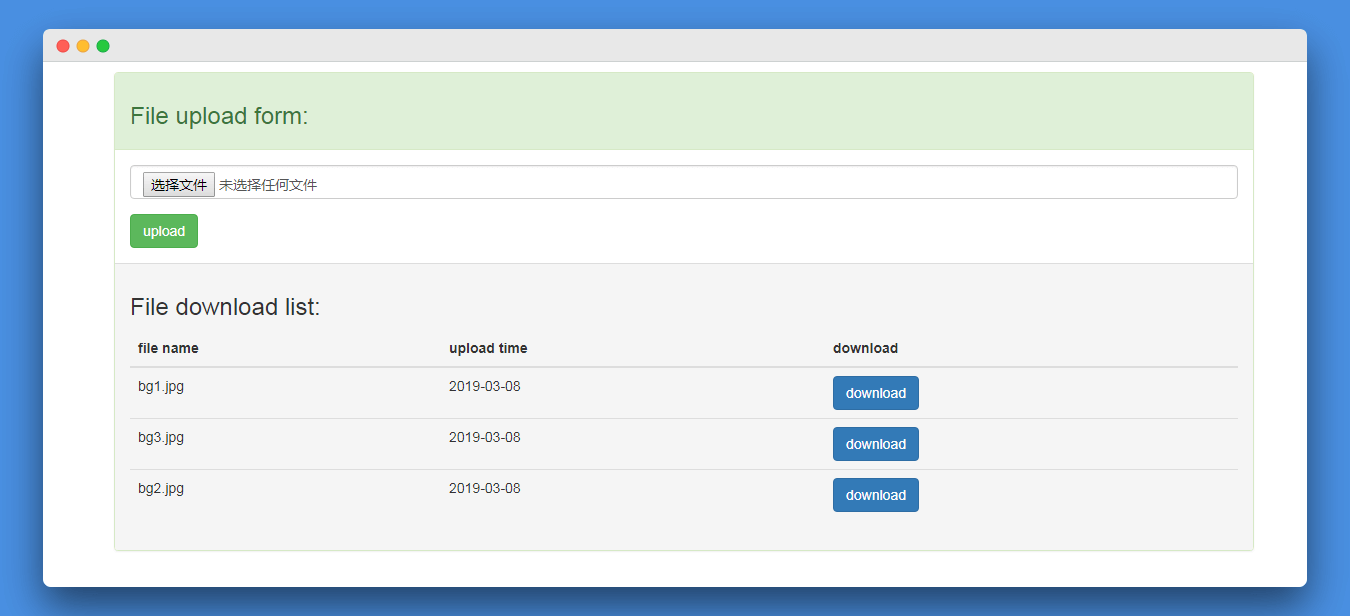The height and width of the screenshot is (616, 1350).
Task: Close the window with red button
Action: (x=63, y=46)
